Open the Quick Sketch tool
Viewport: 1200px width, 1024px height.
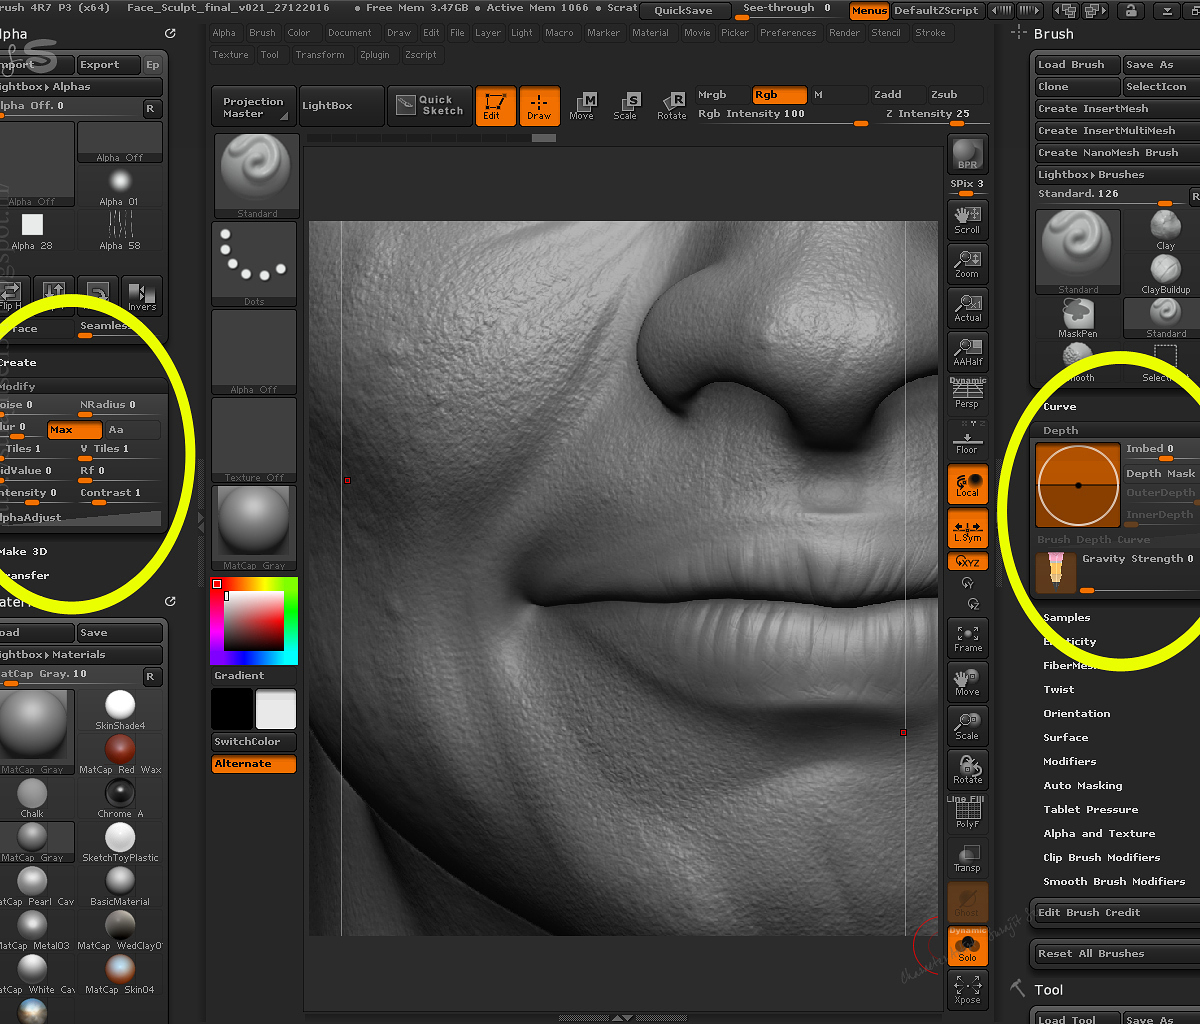[x=429, y=105]
